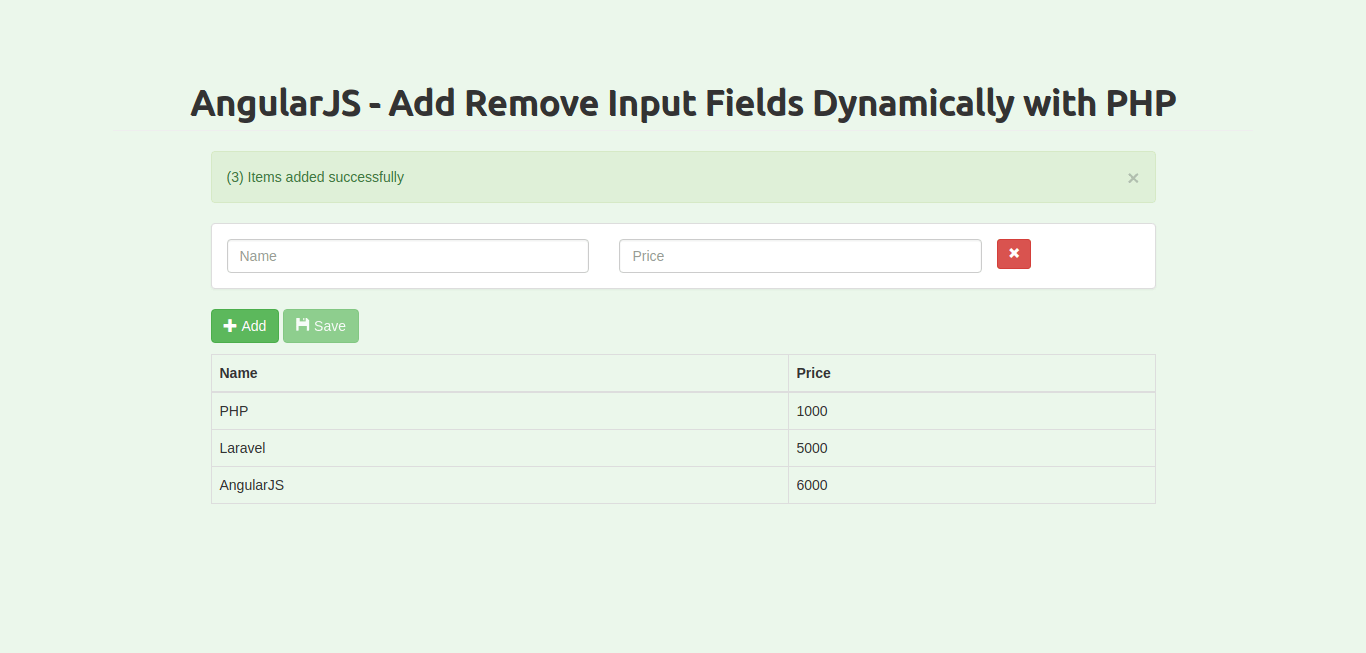This screenshot has height=653, width=1366.
Task: Click the Add button
Action: 244,325
